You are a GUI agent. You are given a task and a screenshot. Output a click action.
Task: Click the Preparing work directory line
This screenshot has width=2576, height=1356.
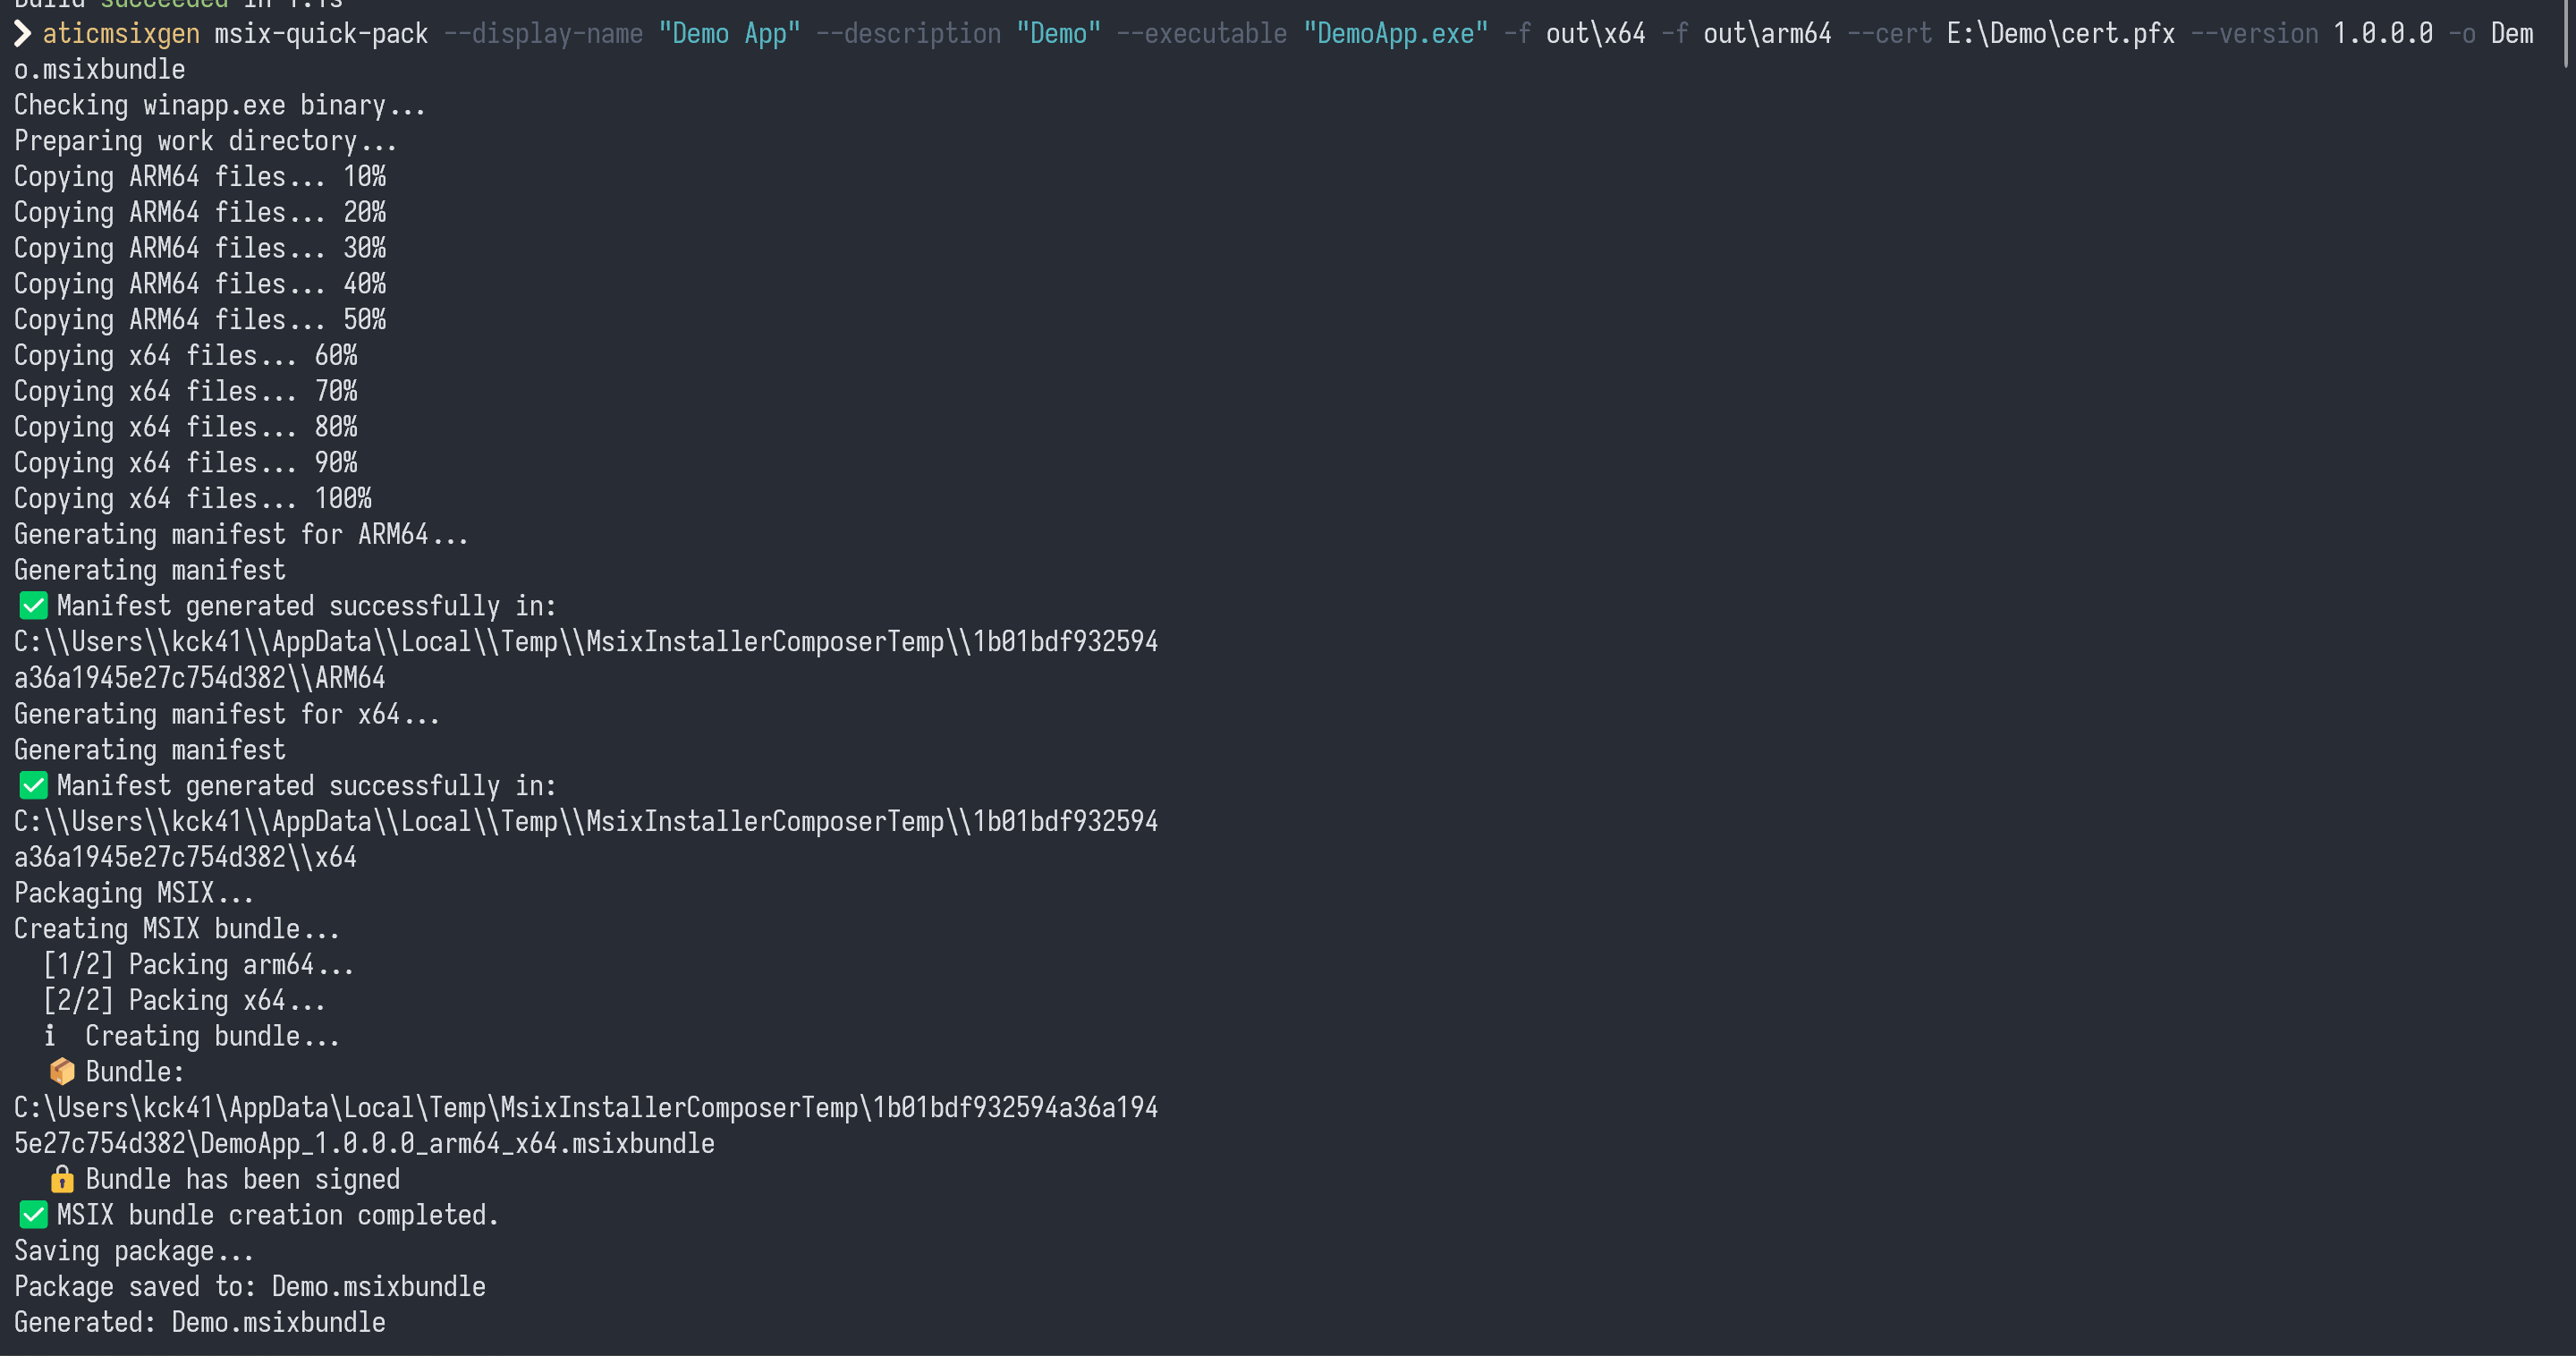pos(206,141)
